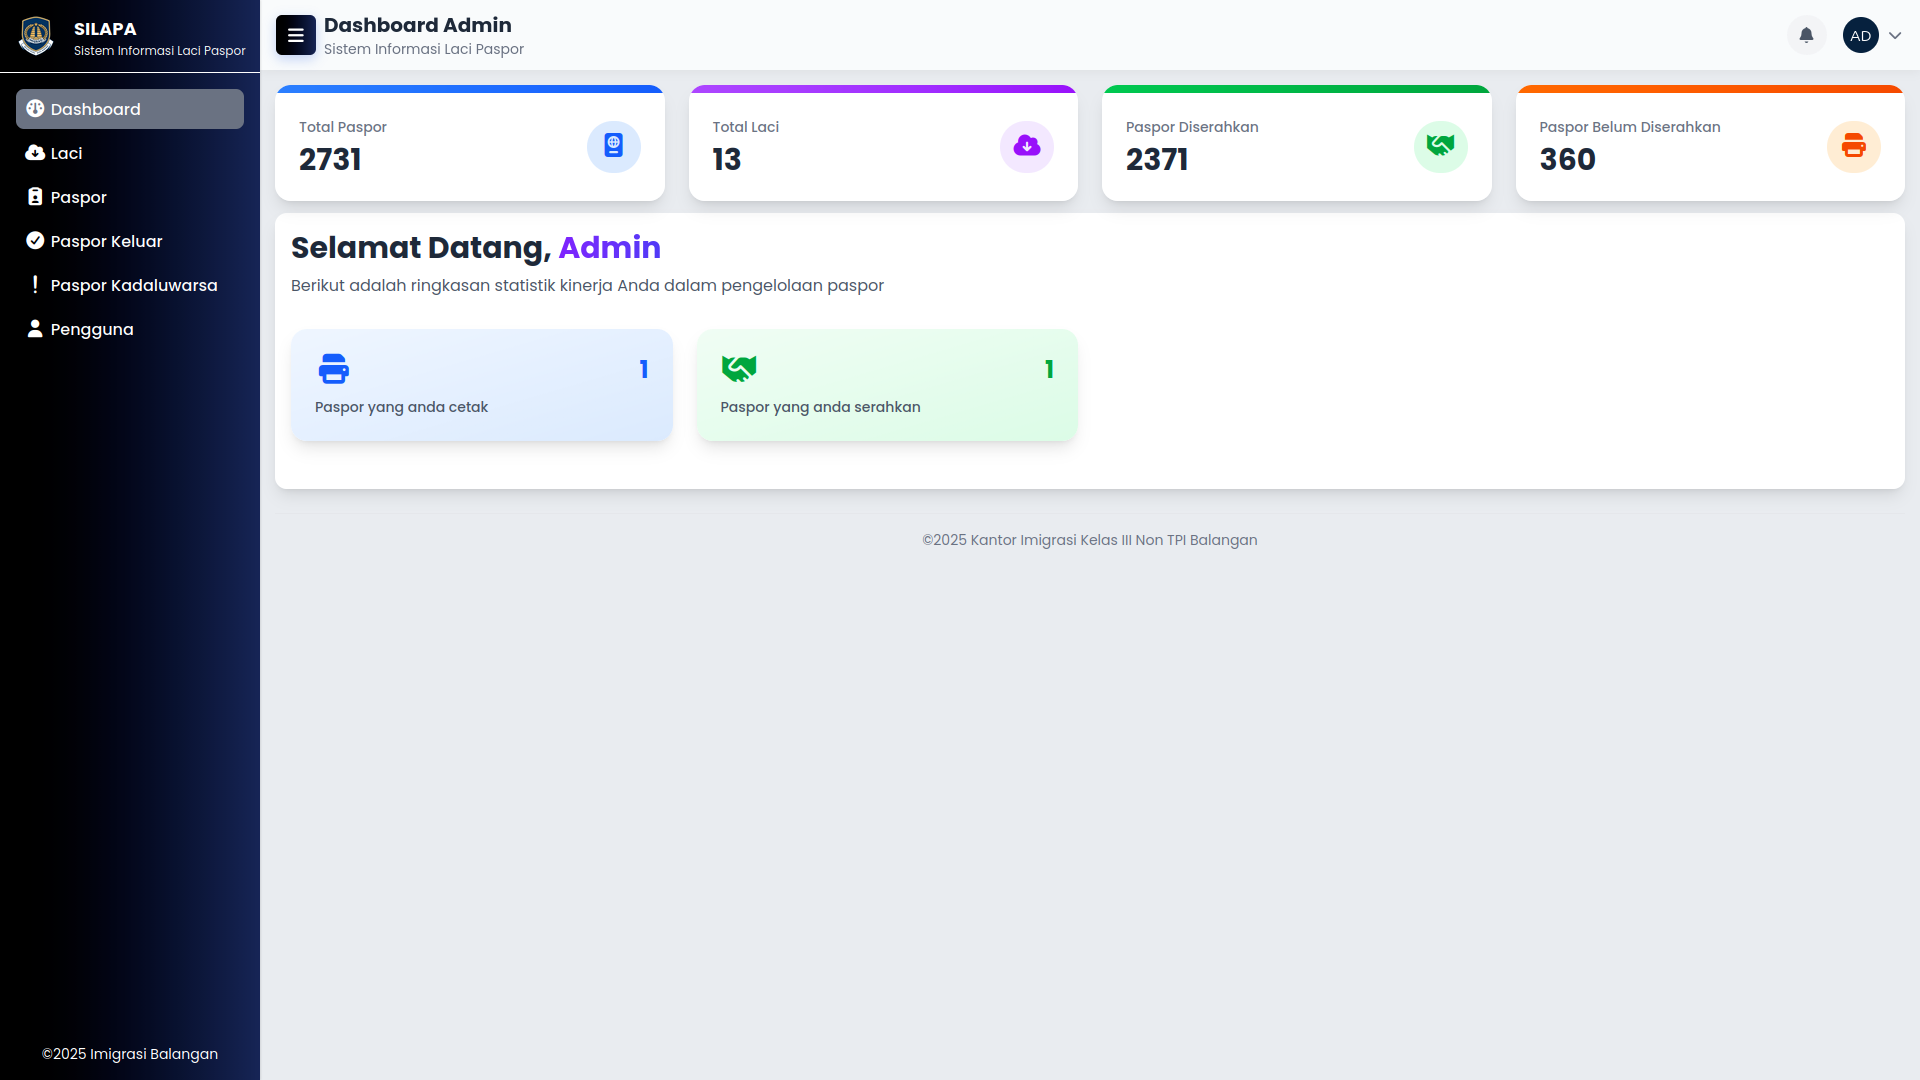
Task: Click the blue printer icon in cetak card
Action: (334, 368)
